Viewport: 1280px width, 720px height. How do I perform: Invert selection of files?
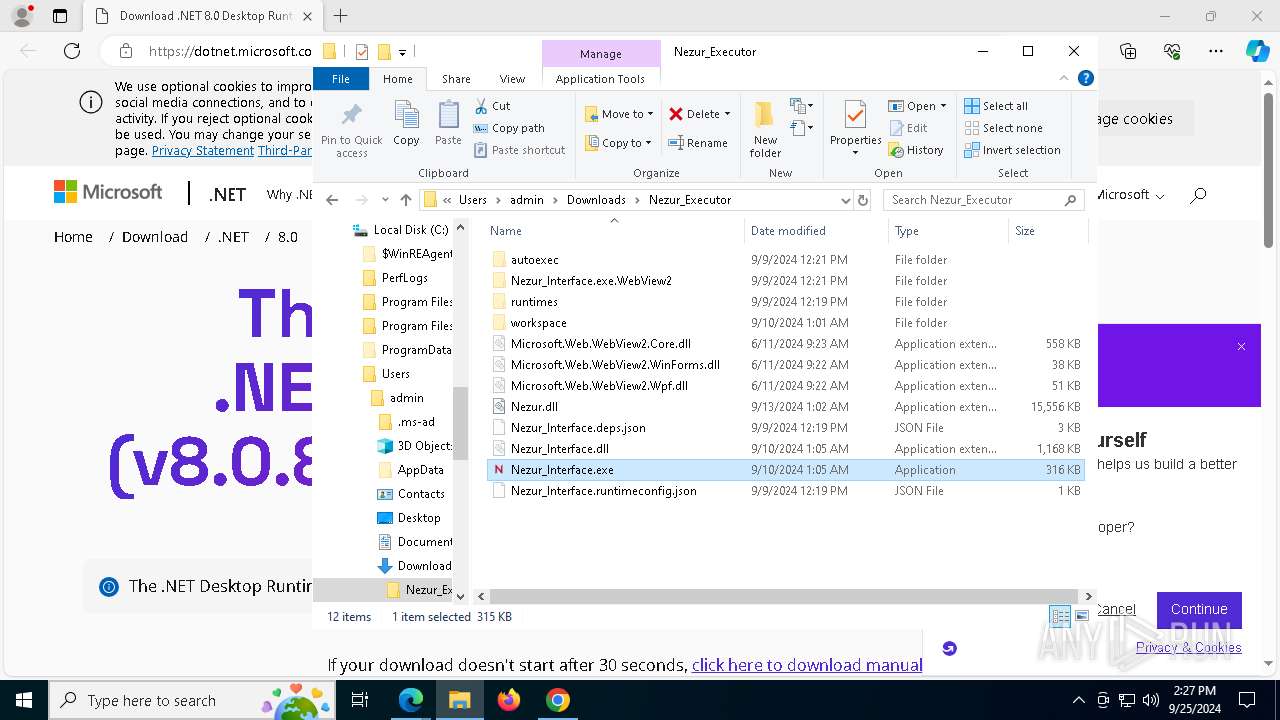1012,150
